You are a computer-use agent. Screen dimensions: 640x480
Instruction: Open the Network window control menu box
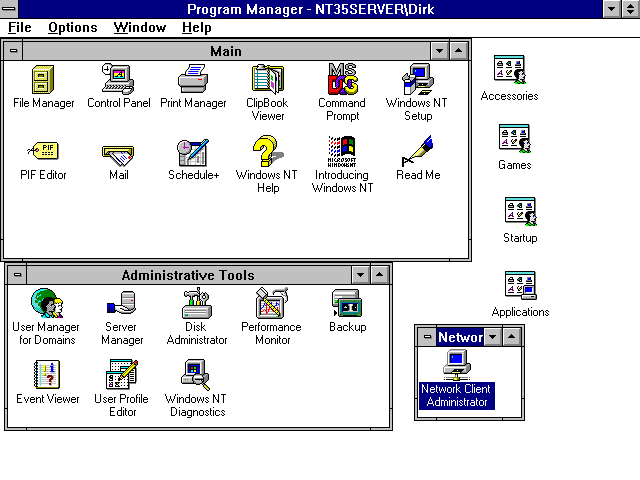[x=427, y=337]
